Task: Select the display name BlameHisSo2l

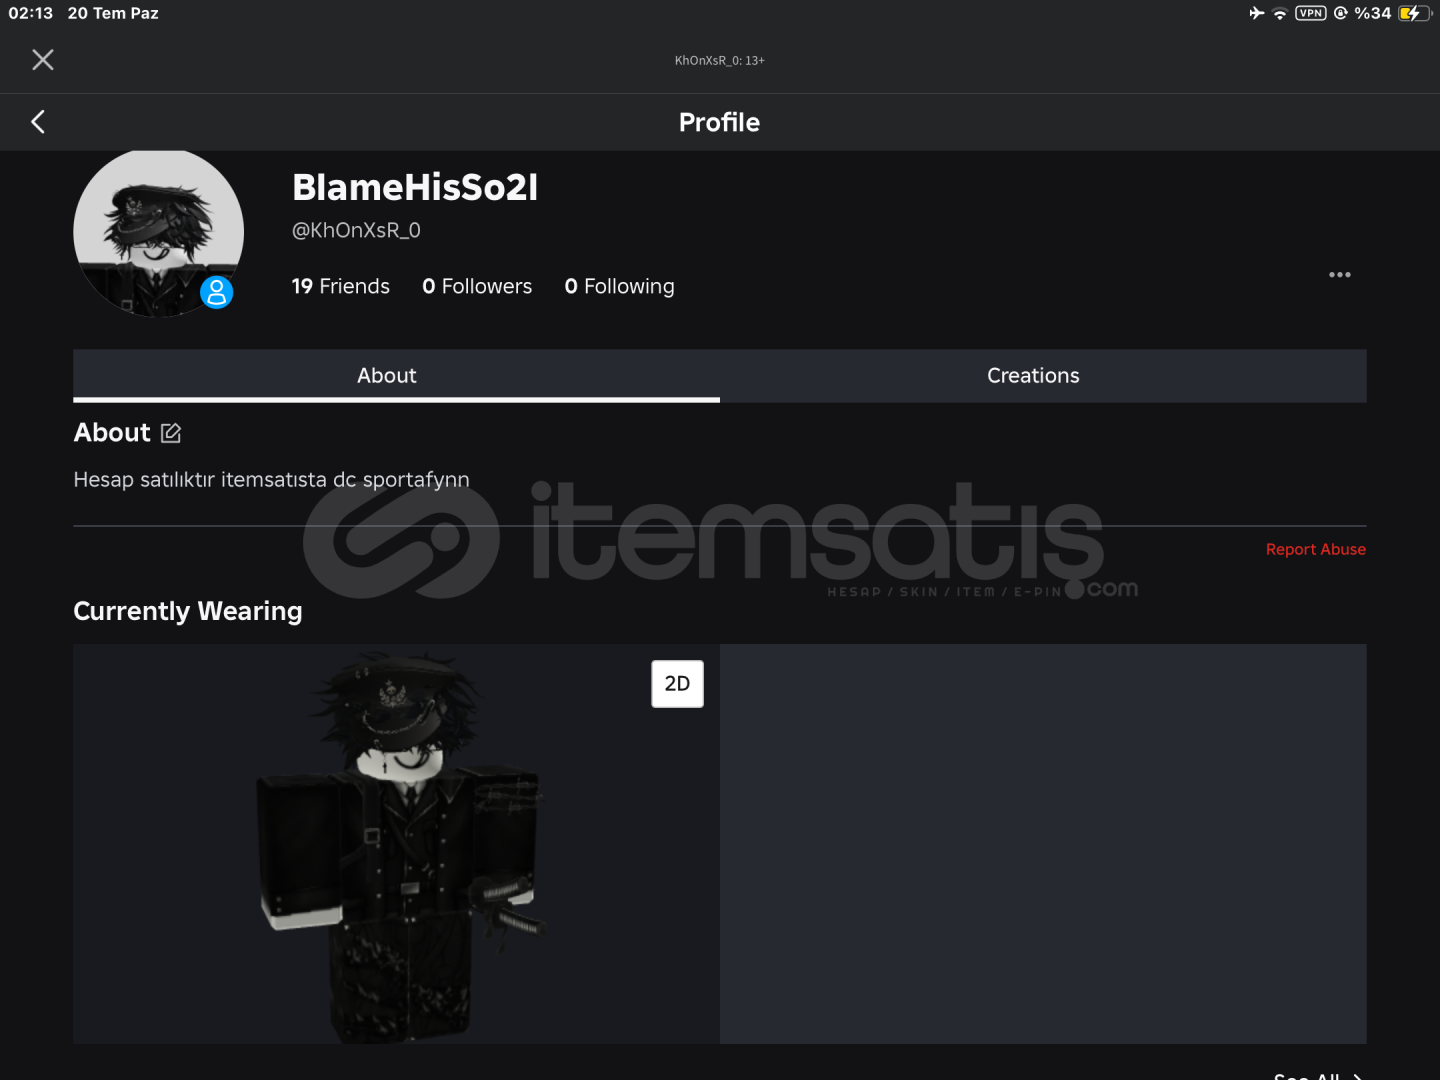Action: click(415, 187)
